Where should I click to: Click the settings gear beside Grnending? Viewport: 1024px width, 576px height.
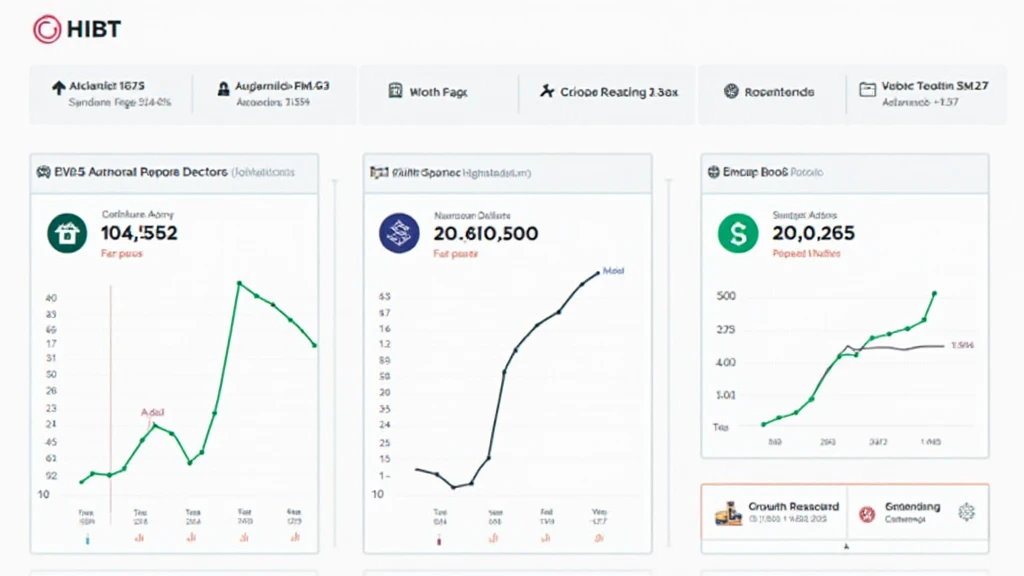(966, 512)
